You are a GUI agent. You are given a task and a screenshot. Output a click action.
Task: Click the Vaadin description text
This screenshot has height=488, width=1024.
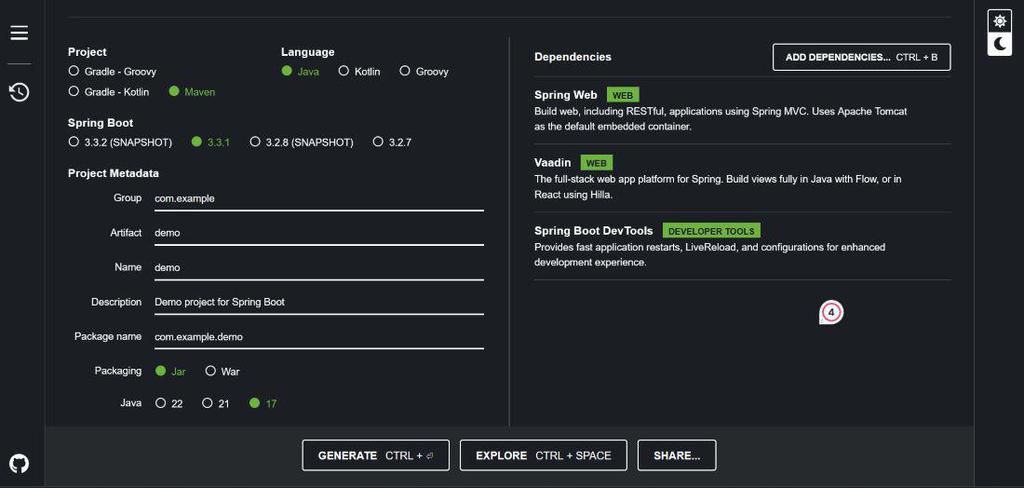click(718, 187)
